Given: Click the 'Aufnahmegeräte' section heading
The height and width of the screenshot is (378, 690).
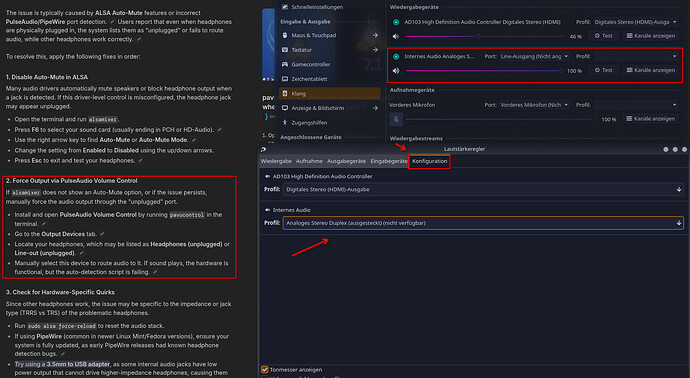Looking at the screenshot, I should [412, 90].
